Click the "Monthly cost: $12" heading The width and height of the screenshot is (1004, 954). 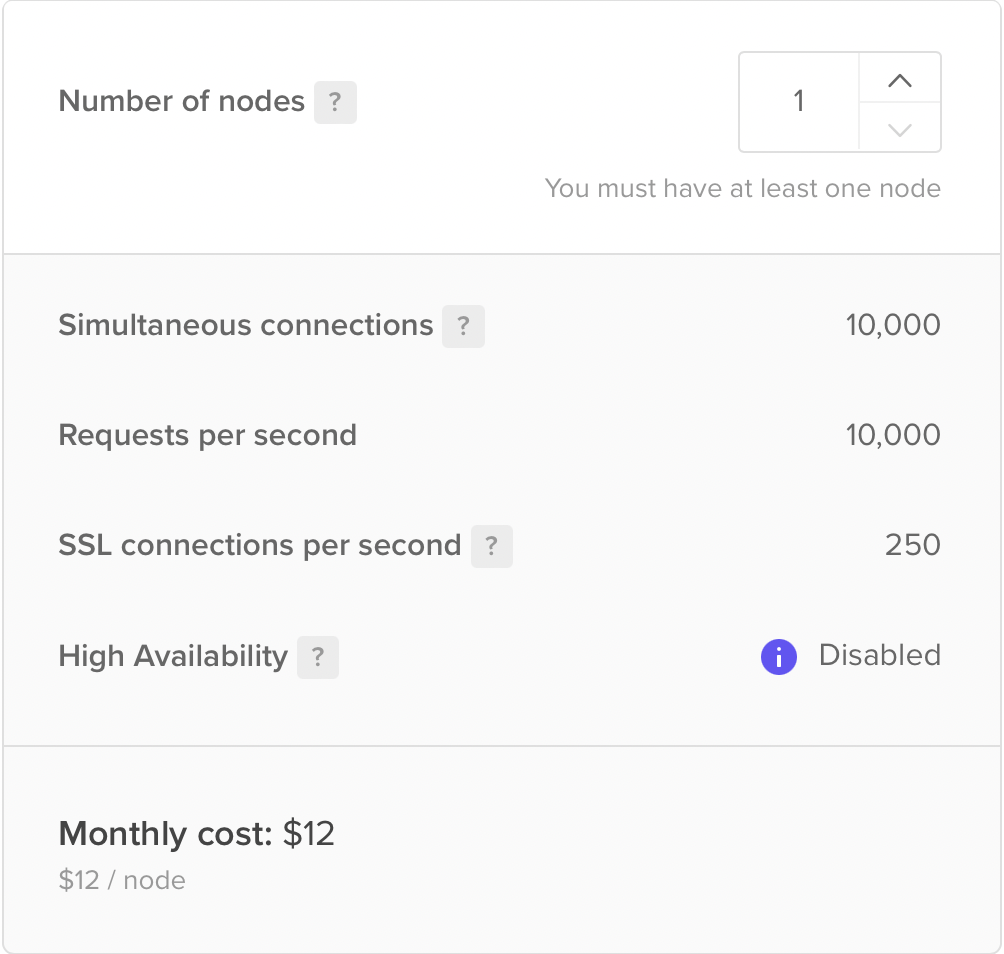click(x=197, y=834)
